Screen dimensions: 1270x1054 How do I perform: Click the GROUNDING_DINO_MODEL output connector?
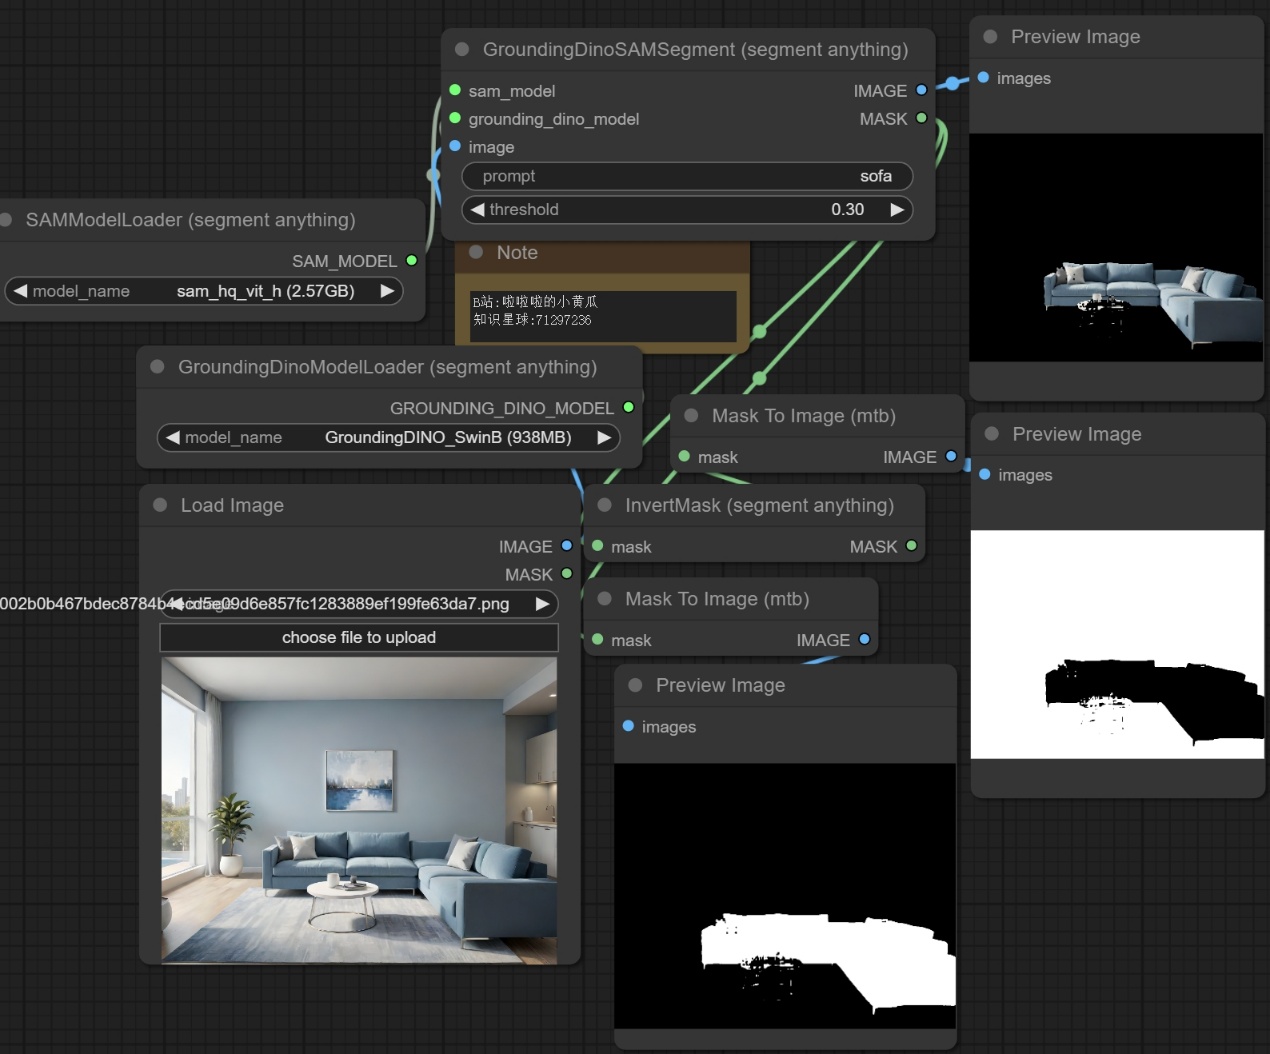pyautogui.click(x=628, y=407)
